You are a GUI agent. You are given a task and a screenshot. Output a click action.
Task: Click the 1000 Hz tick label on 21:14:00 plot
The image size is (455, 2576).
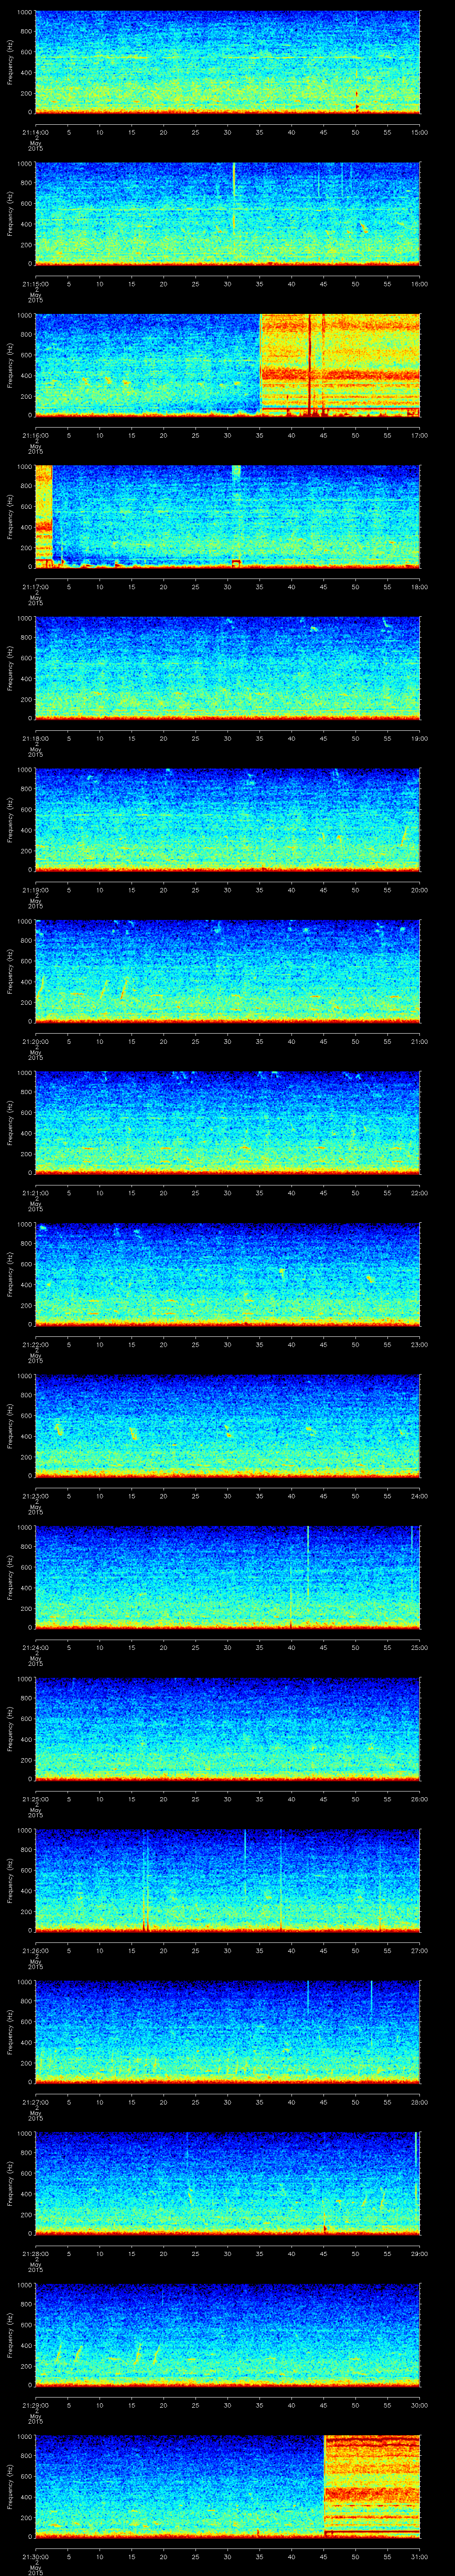click(25, 13)
